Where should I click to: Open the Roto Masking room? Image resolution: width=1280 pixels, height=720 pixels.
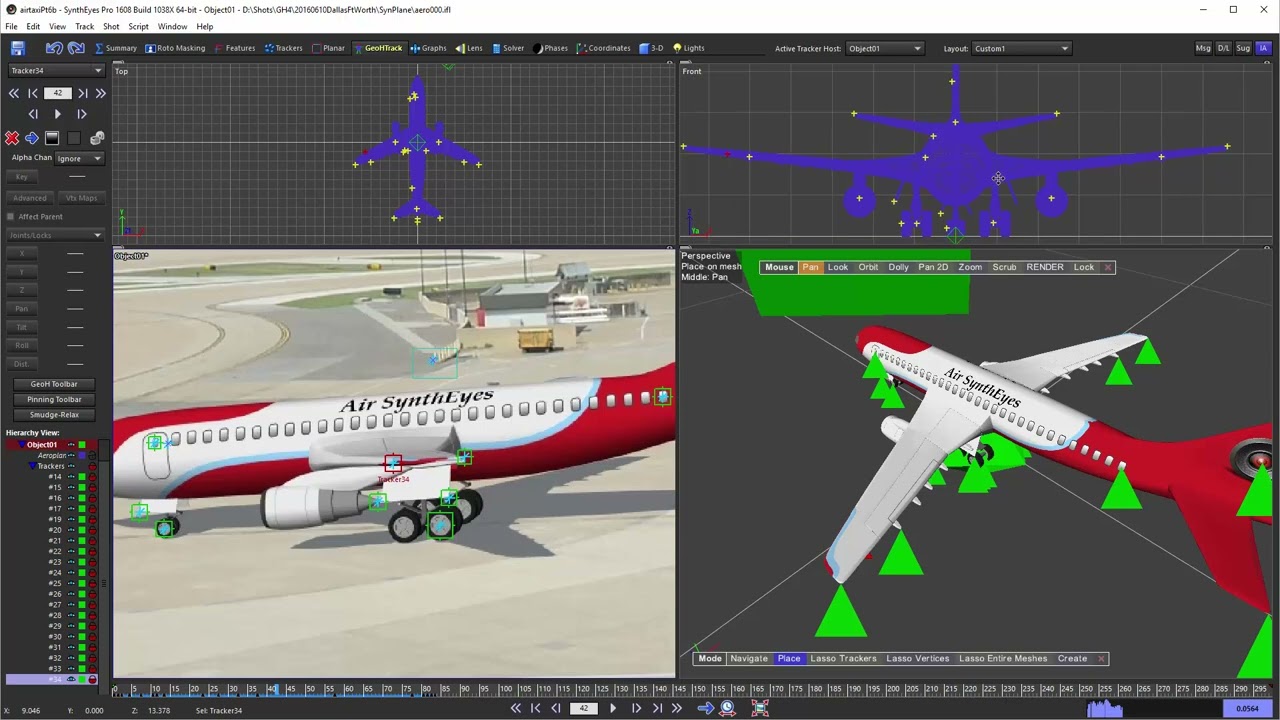point(175,48)
